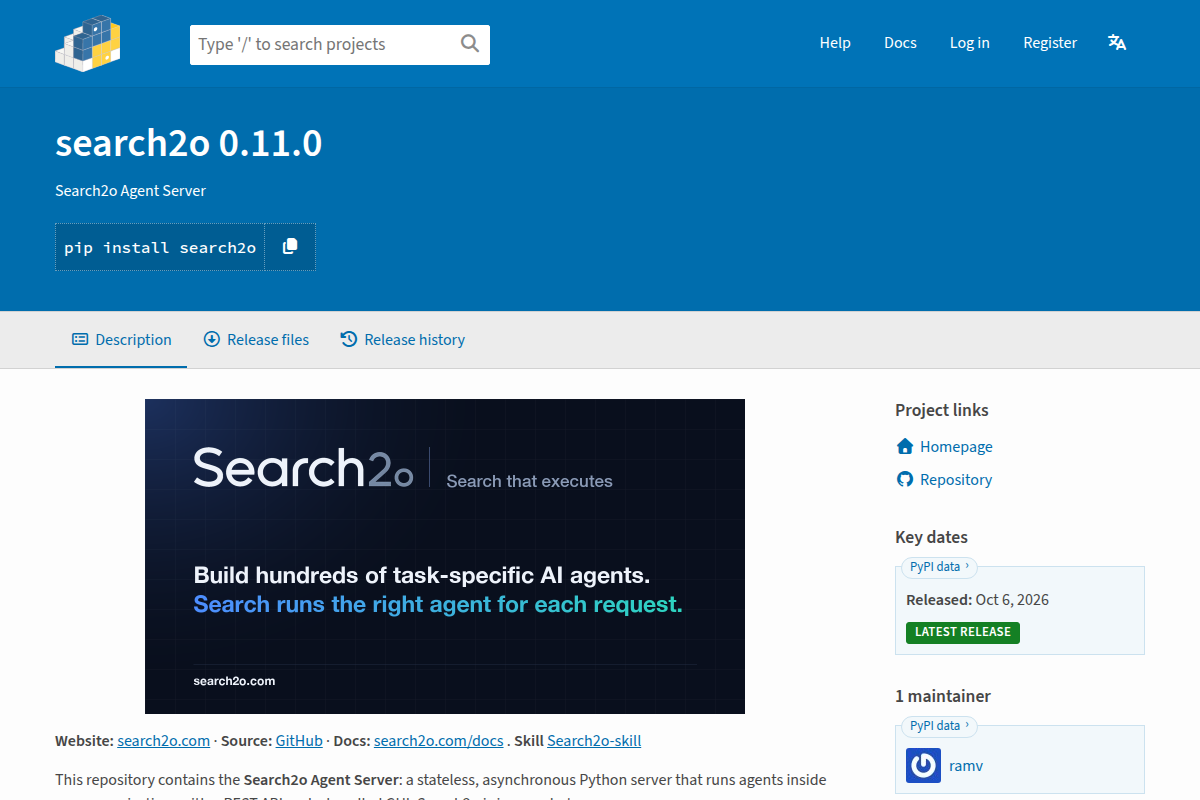The image size is (1200, 800).
Task: Click the LATEST RELEASE badge
Action: (963, 632)
